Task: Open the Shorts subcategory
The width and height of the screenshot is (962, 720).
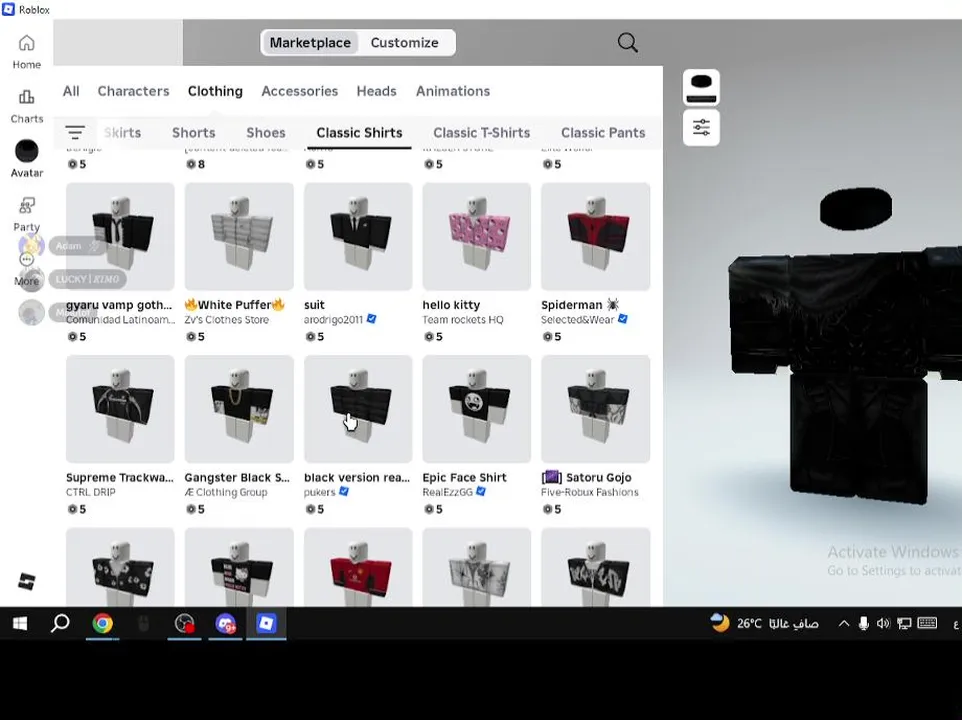Action: coord(193,132)
